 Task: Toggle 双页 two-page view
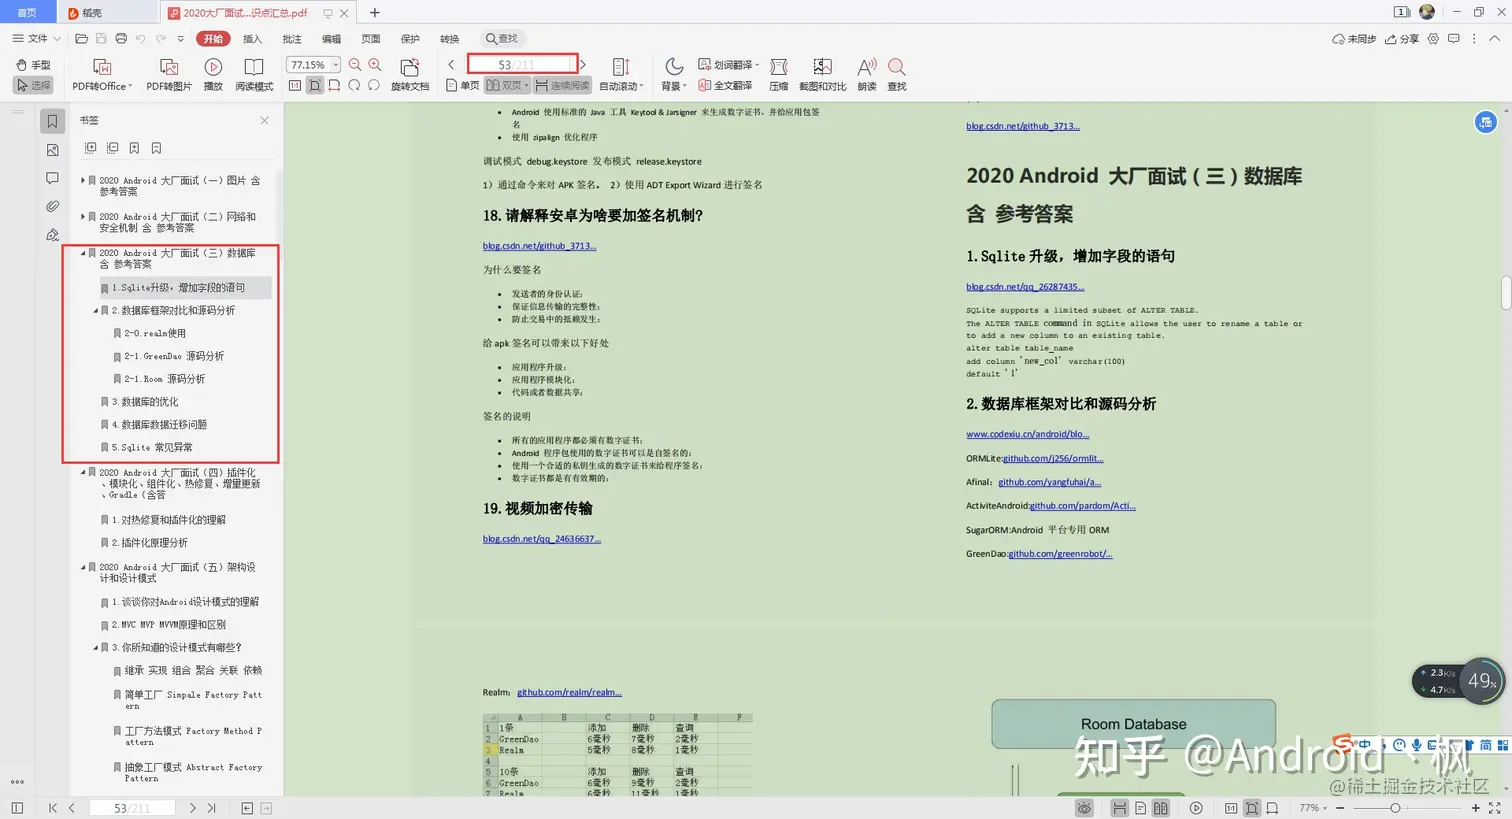coord(508,85)
